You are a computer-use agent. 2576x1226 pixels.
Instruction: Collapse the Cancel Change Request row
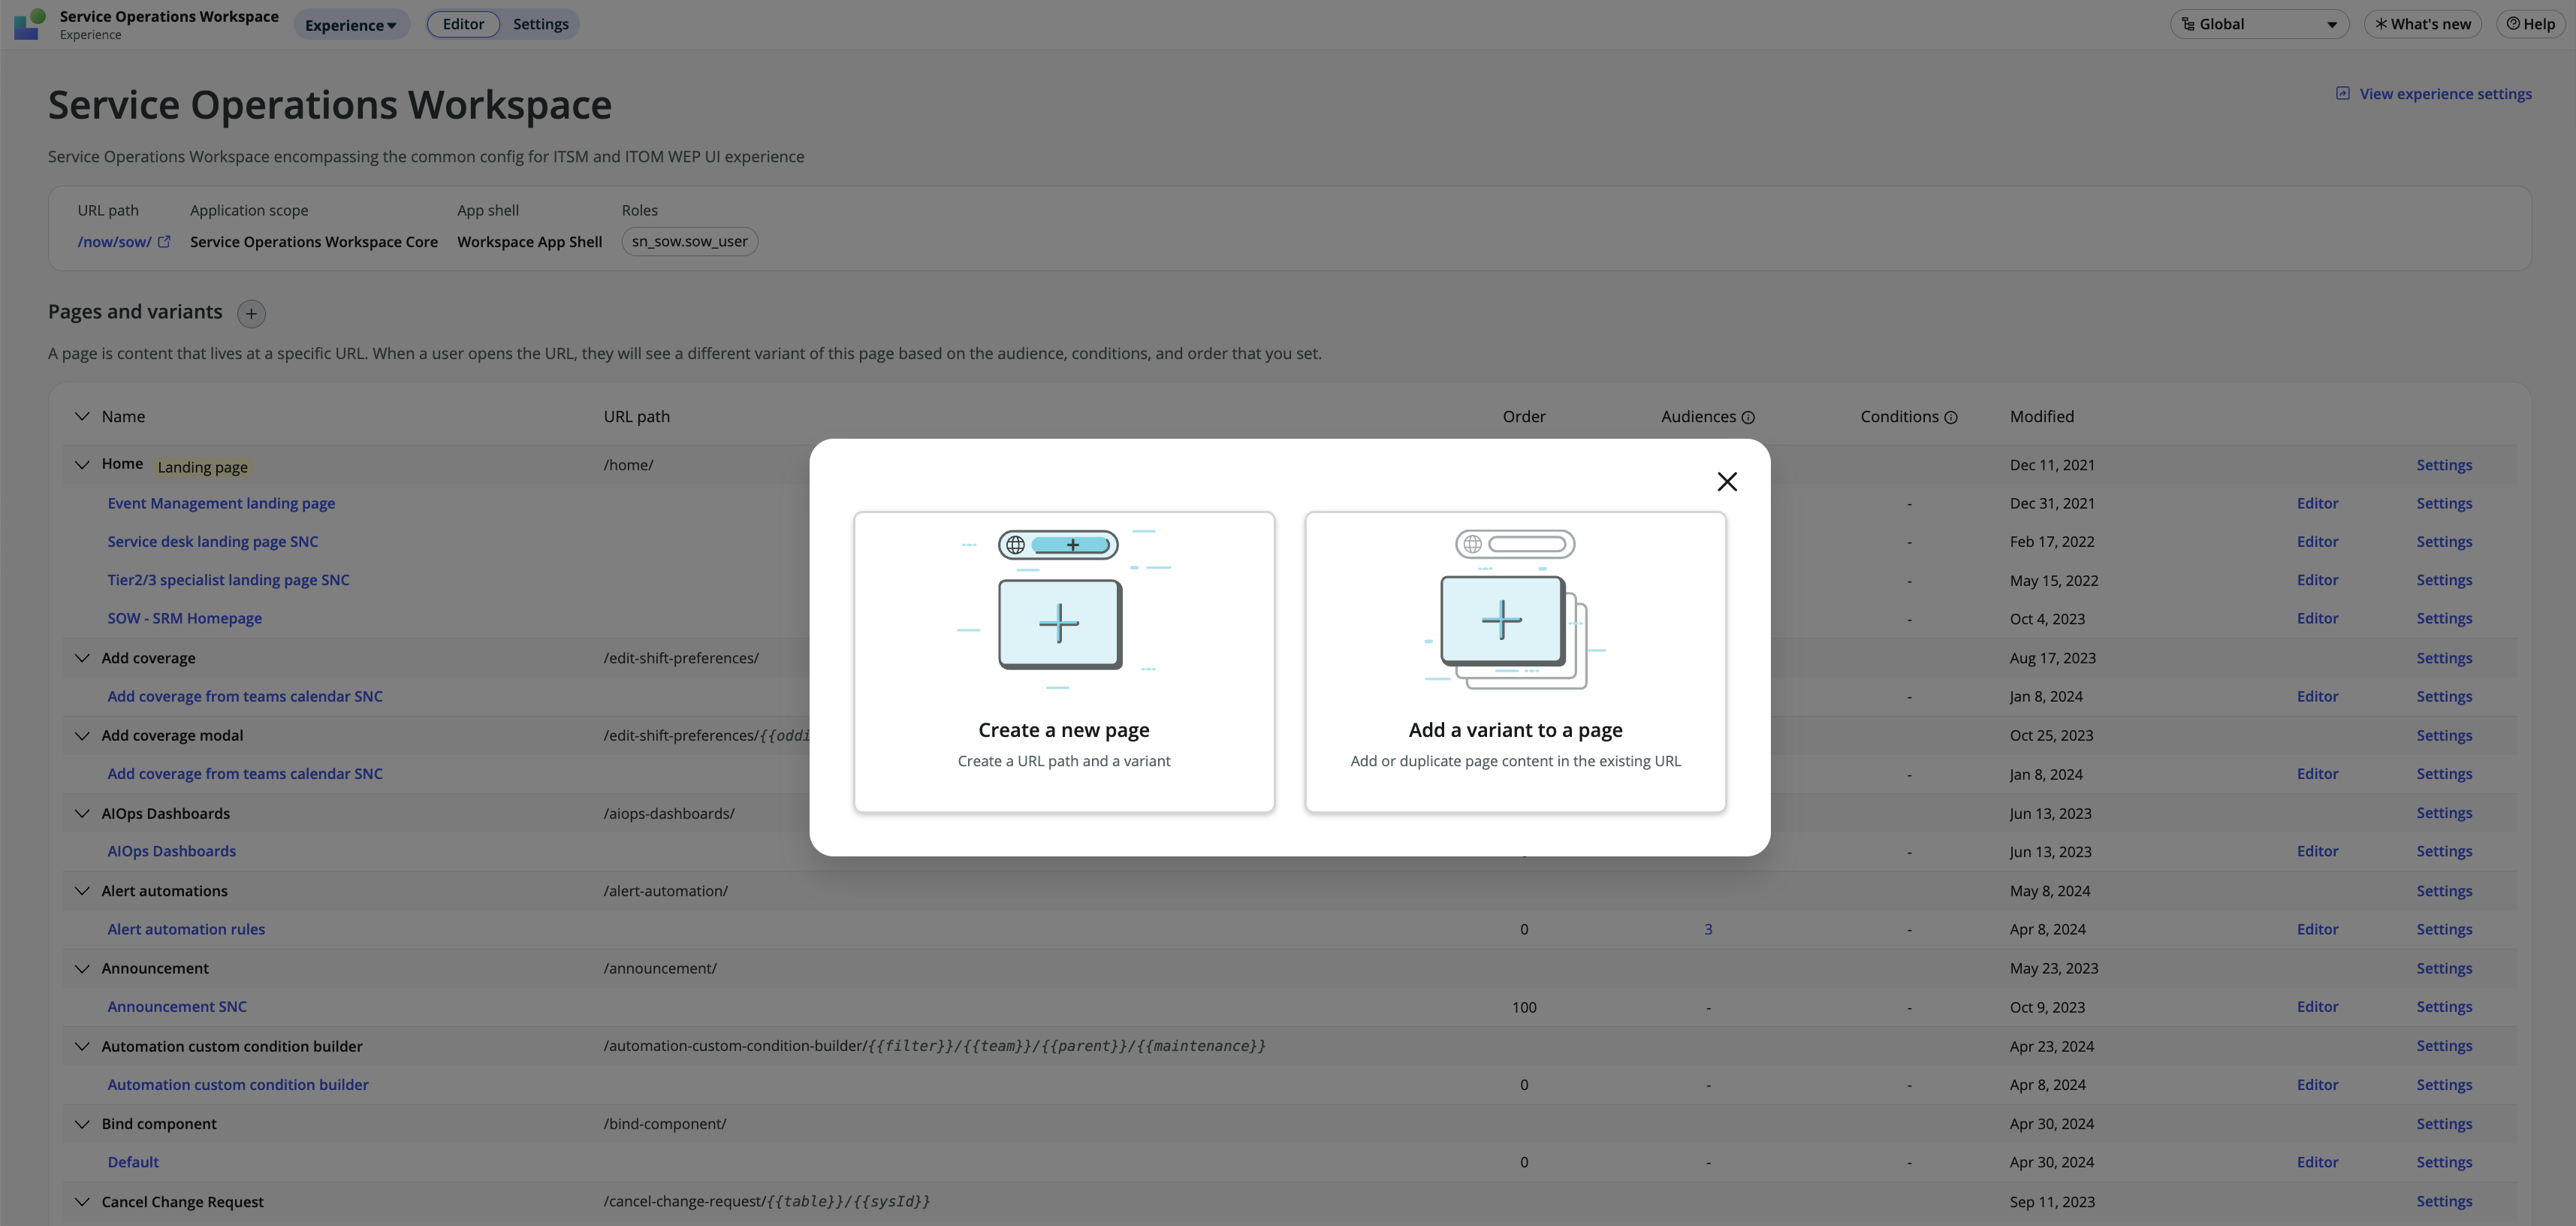pos(82,1202)
